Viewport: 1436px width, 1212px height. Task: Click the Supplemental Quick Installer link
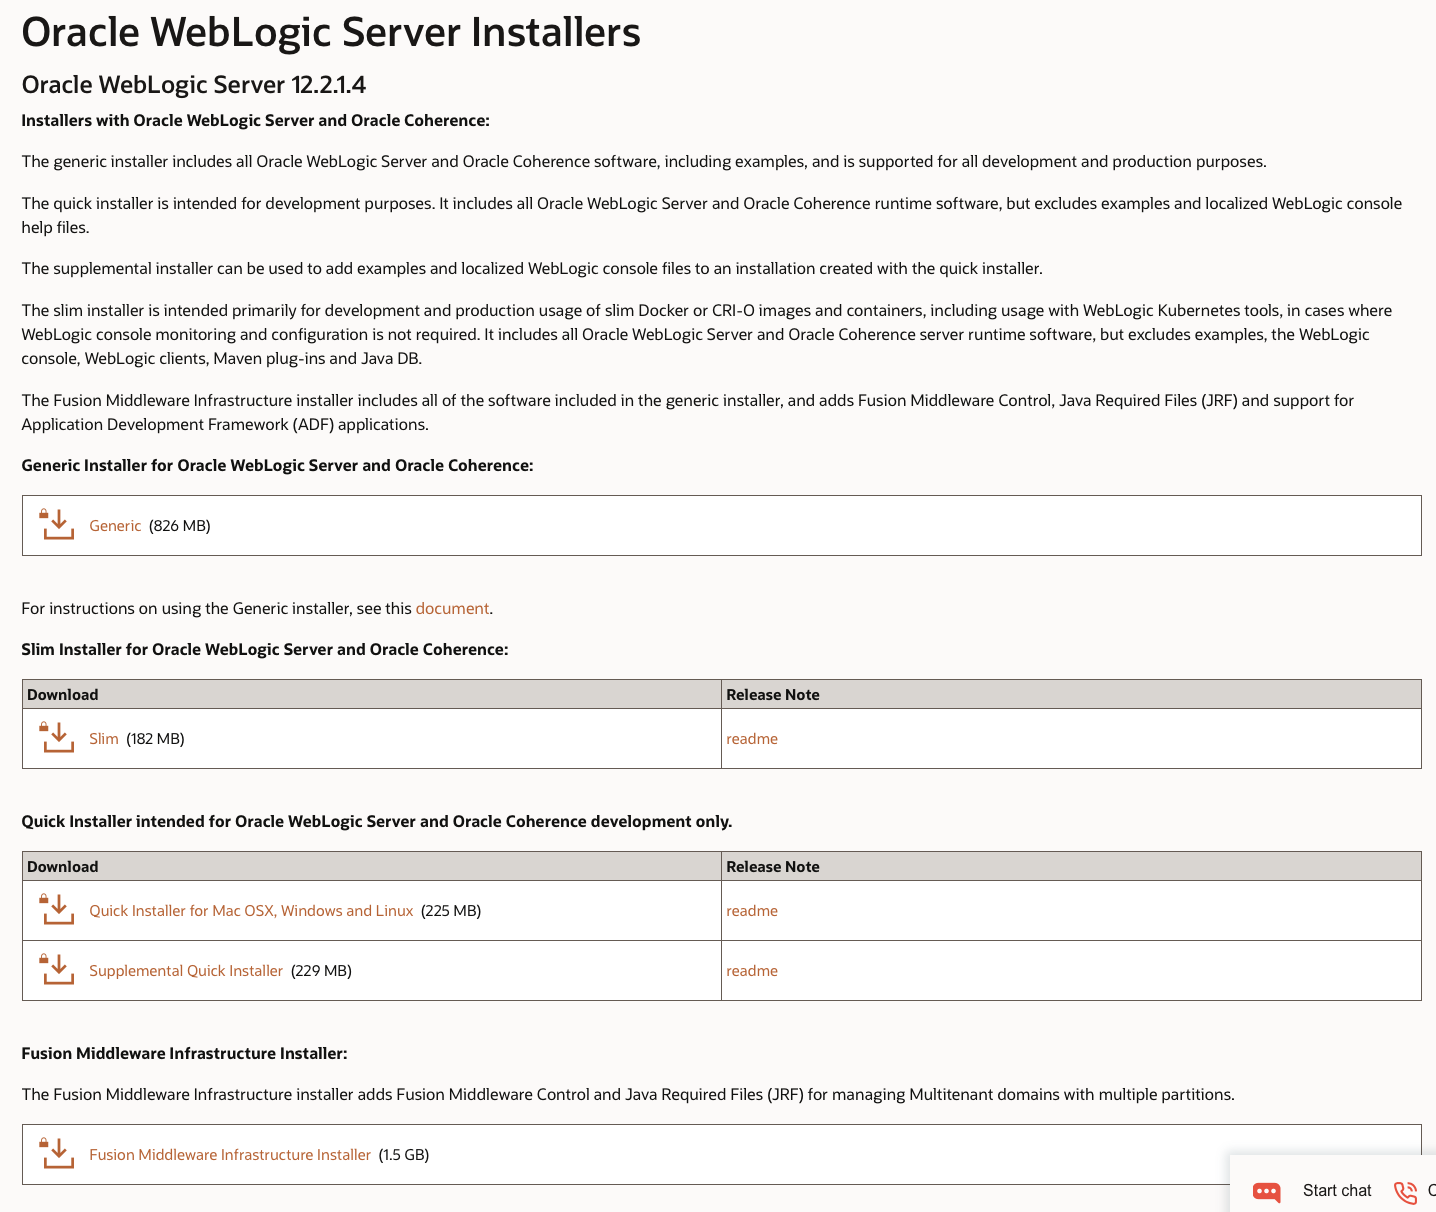(185, 970)
